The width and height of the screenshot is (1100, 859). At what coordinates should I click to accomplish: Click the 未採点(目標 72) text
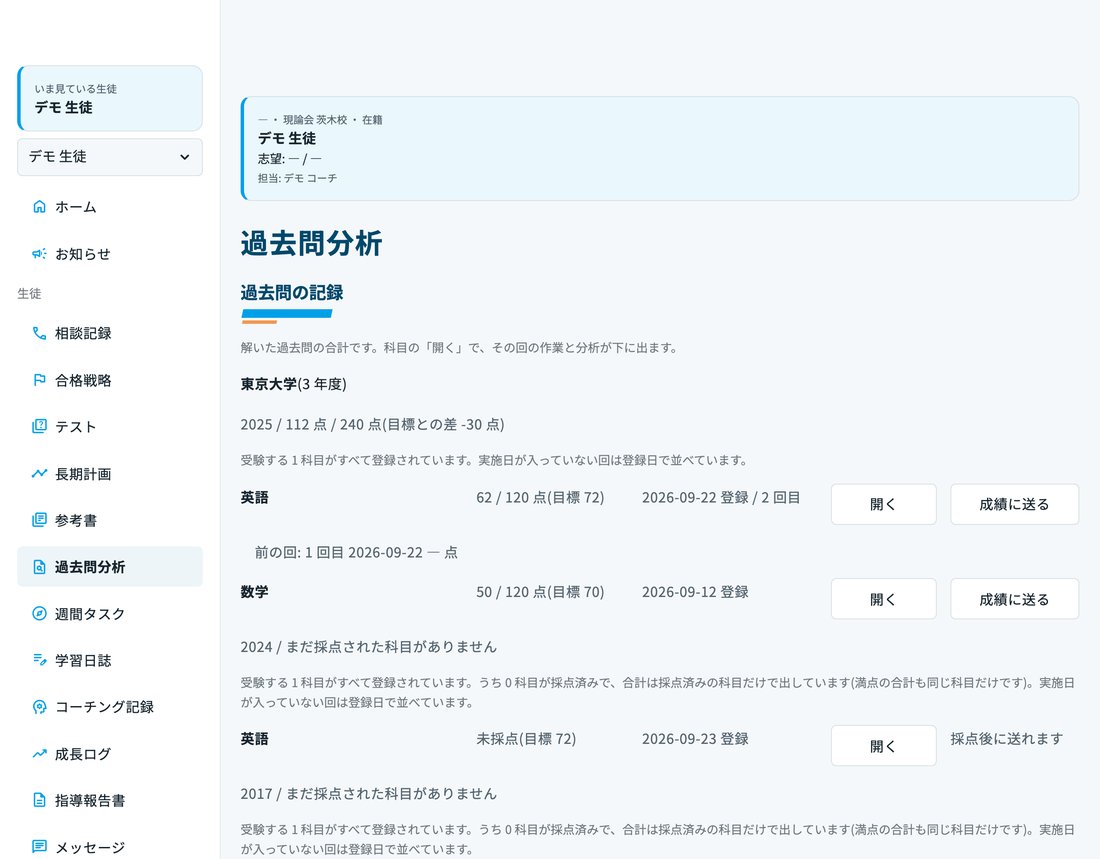pyautogui.click(x=526, y=738)
